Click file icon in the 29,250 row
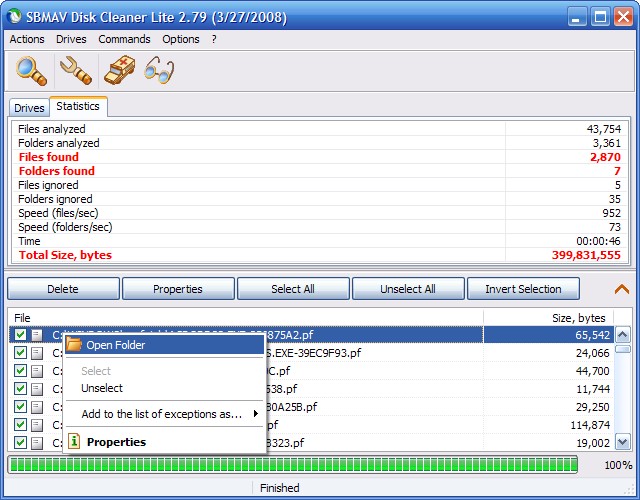 37,407
